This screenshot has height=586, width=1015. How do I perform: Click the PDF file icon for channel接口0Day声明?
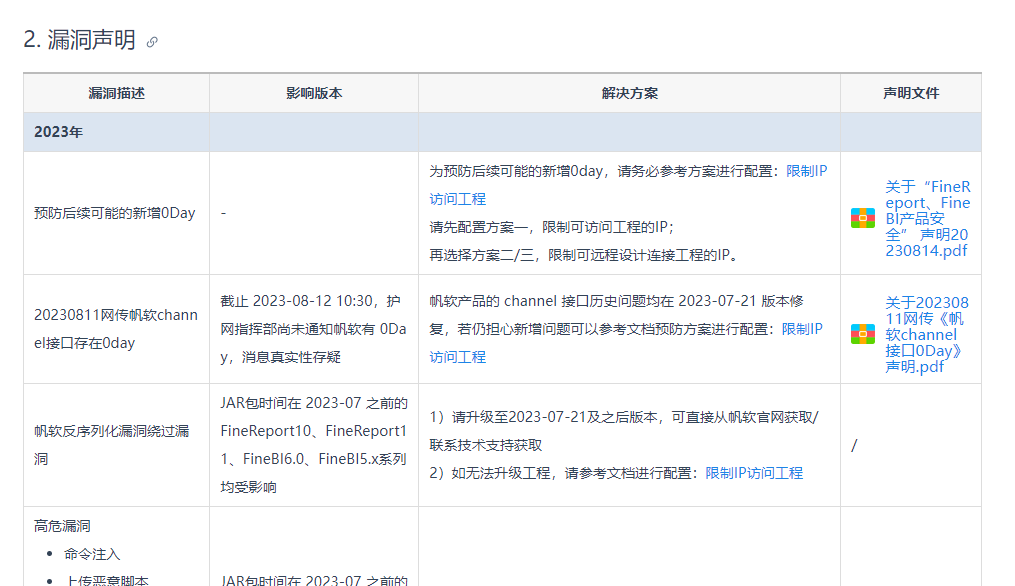point(863,334)
